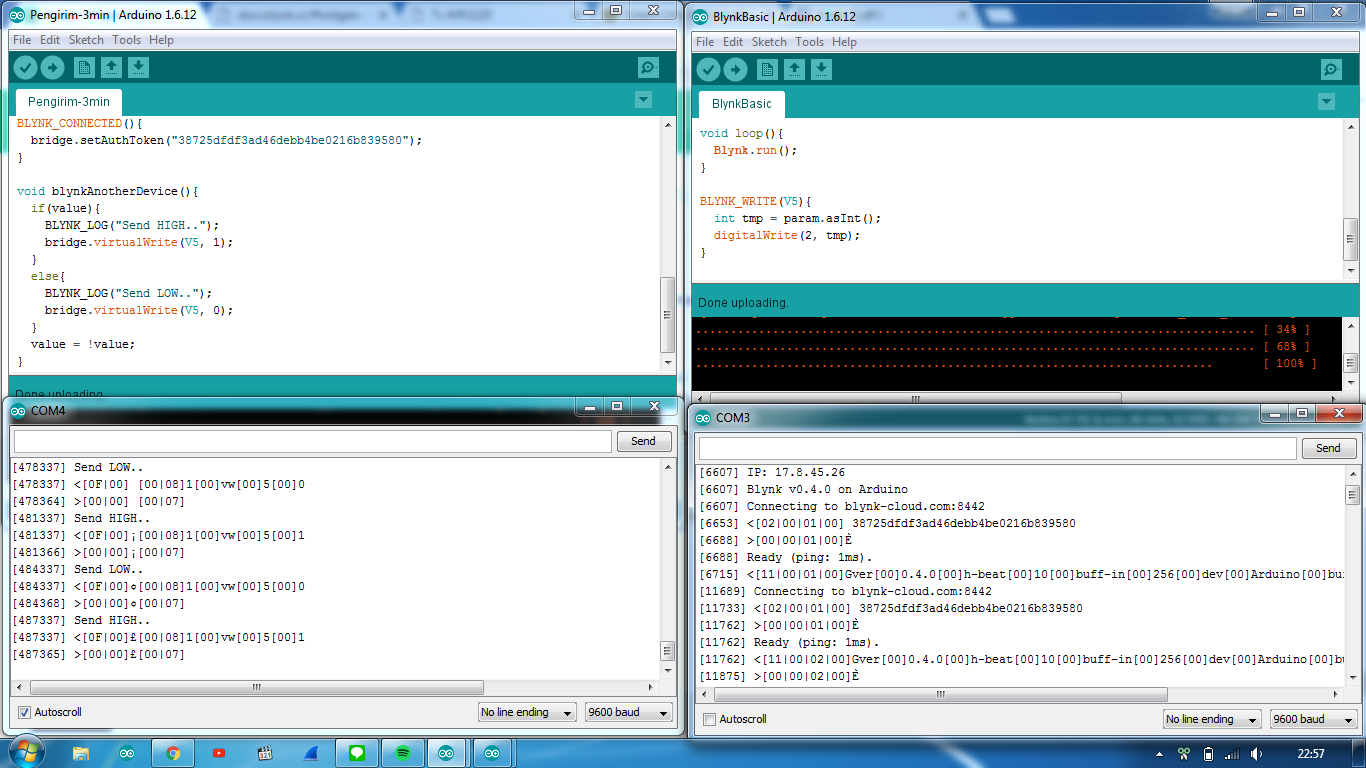The width and height of the screenshot is (1366, 768).
Task: Open line ending dropdown in COM4
Action: [527, 712]
